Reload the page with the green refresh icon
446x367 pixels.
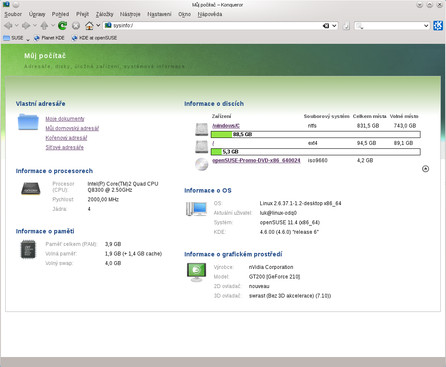click(62, 26)
